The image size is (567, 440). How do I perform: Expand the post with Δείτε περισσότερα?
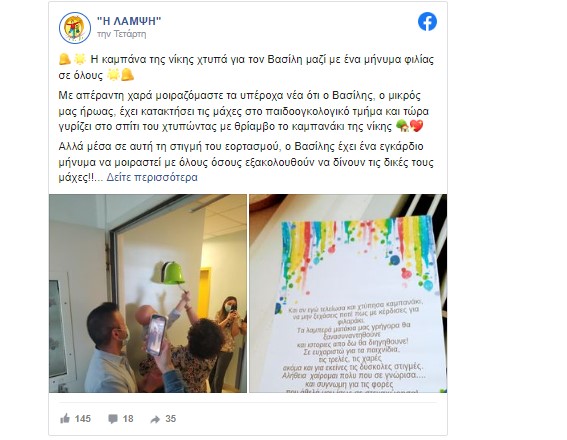[x=152, y=178]
